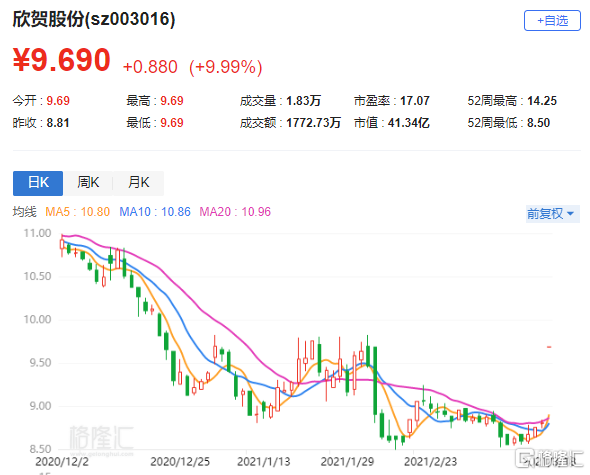Switch to the 周K weekly tab

tap(88, 183)
